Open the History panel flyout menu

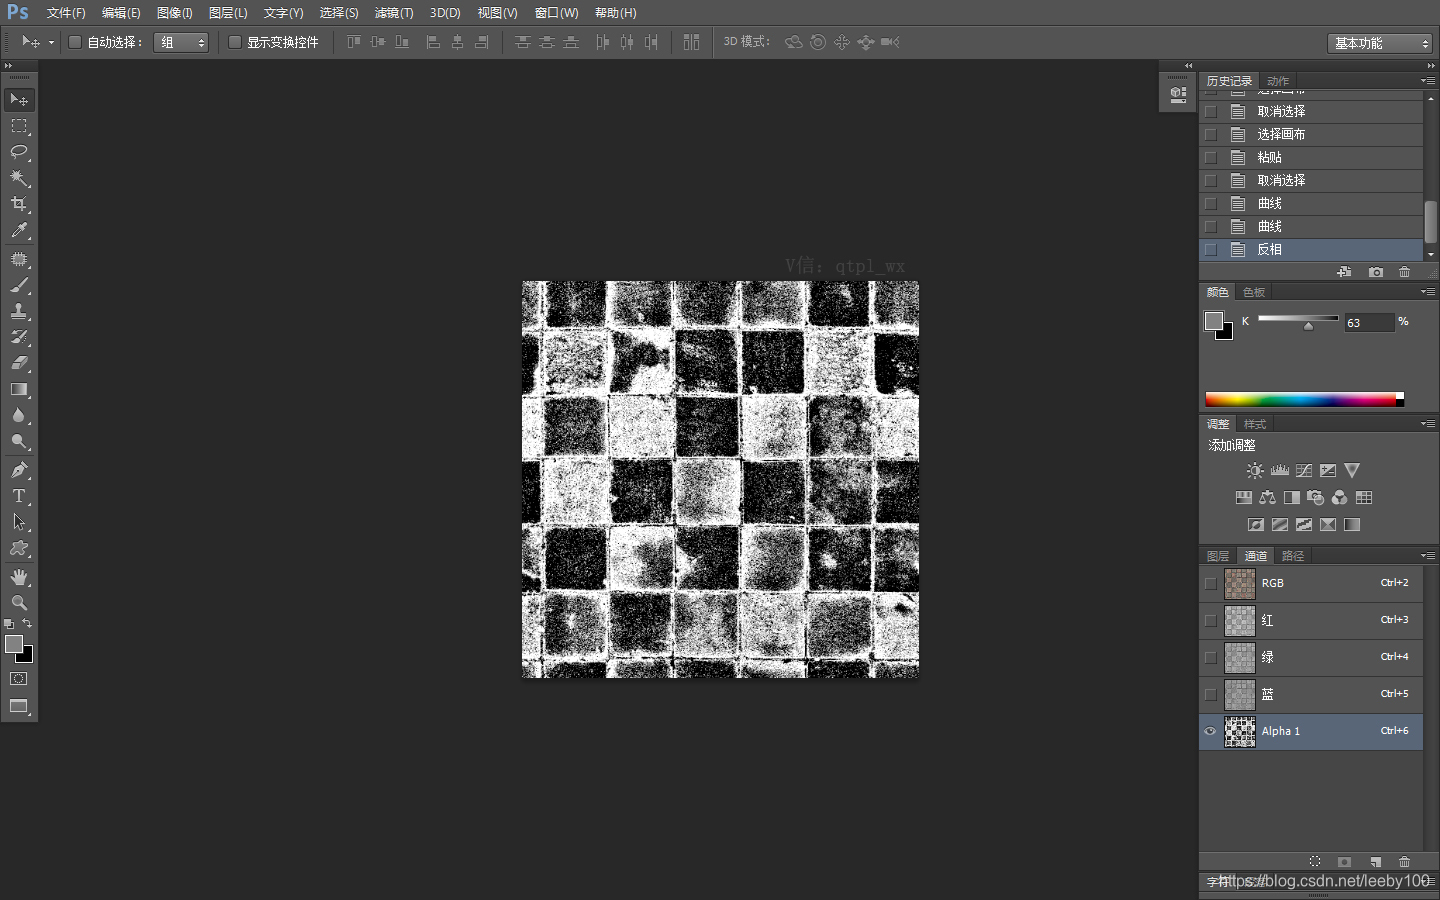[x=1427, y=80]
